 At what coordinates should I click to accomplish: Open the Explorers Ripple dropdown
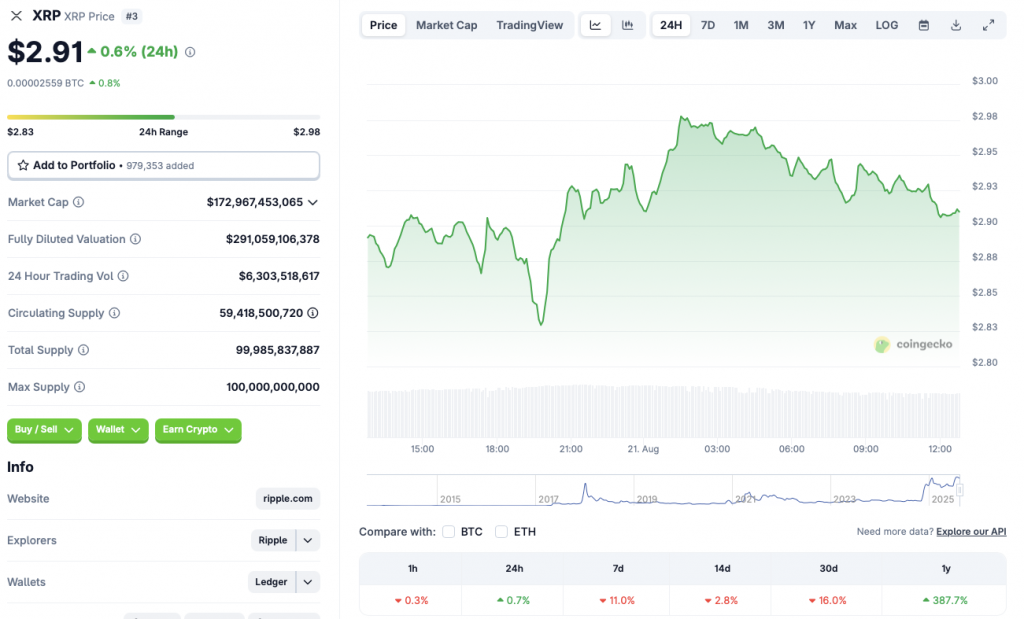tap(306, 540)
